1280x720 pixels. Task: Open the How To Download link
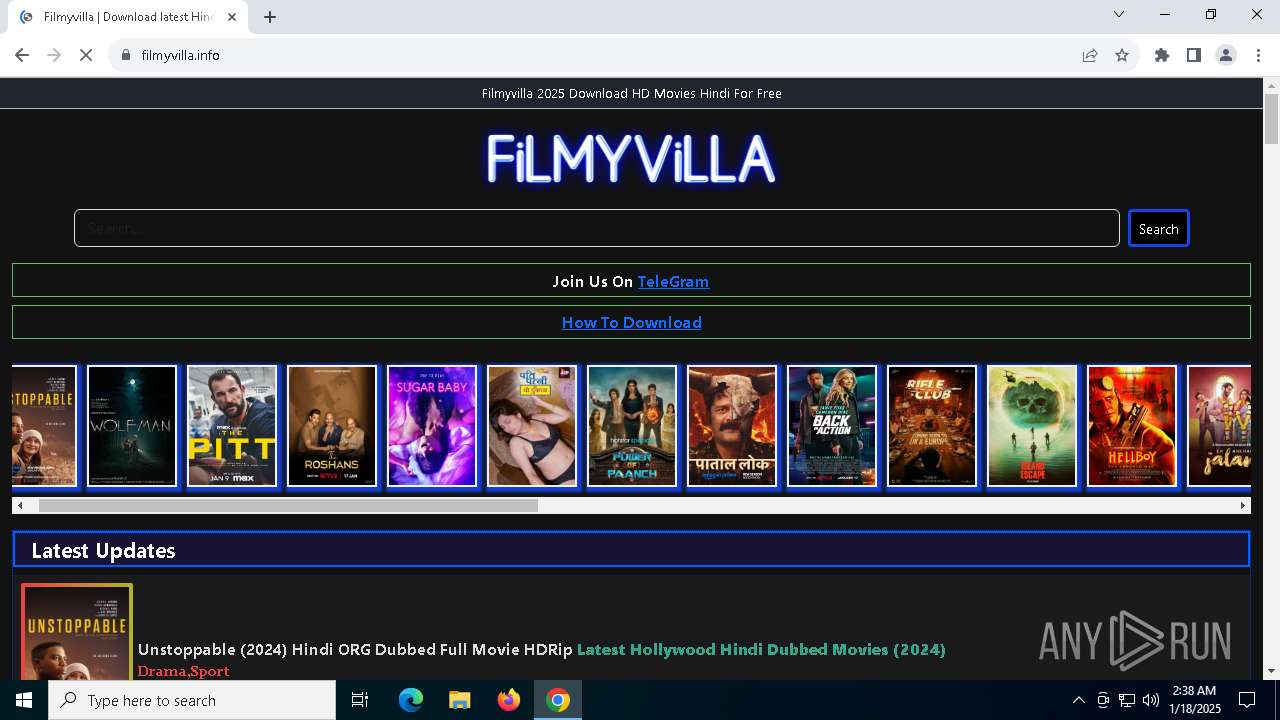631,322
